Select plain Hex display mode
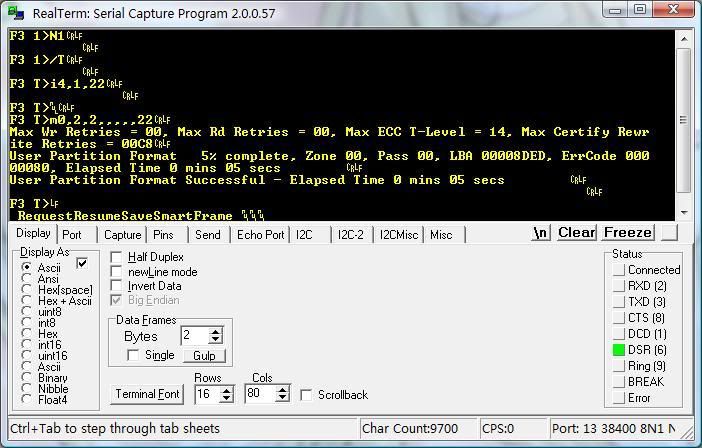702x448 pixels. pos(27,333)
